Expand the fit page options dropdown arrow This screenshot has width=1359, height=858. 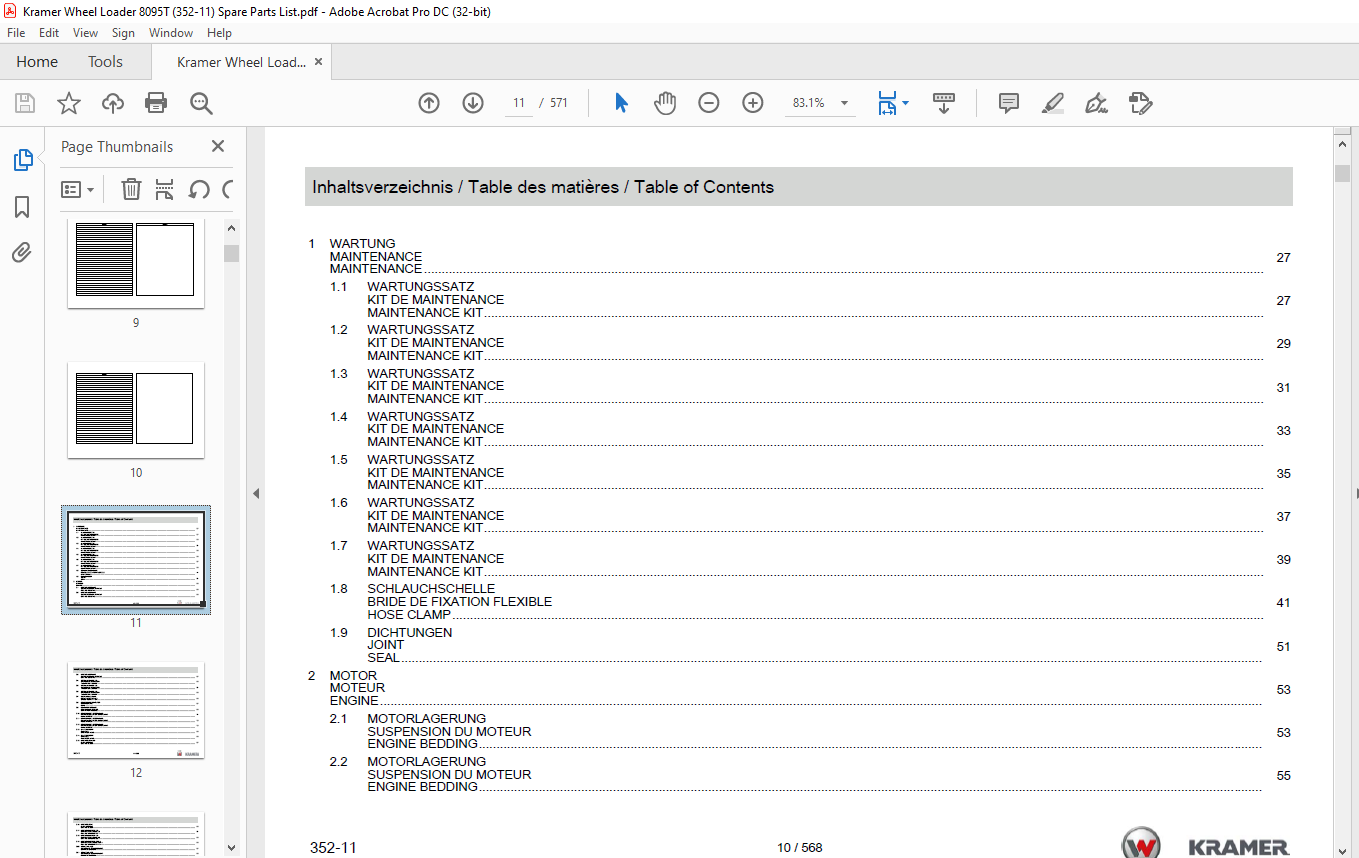pos(906,103)
